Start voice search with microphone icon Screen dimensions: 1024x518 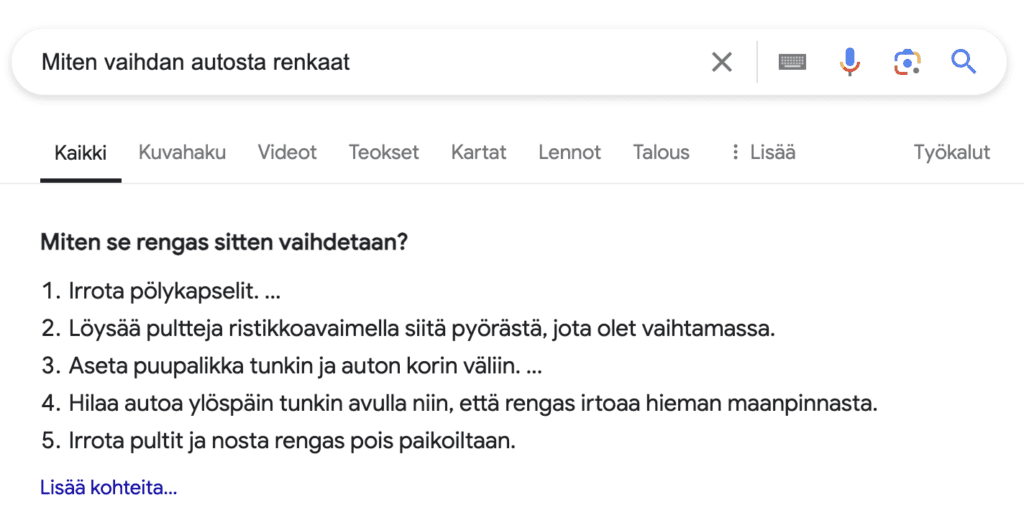[849, 62]
